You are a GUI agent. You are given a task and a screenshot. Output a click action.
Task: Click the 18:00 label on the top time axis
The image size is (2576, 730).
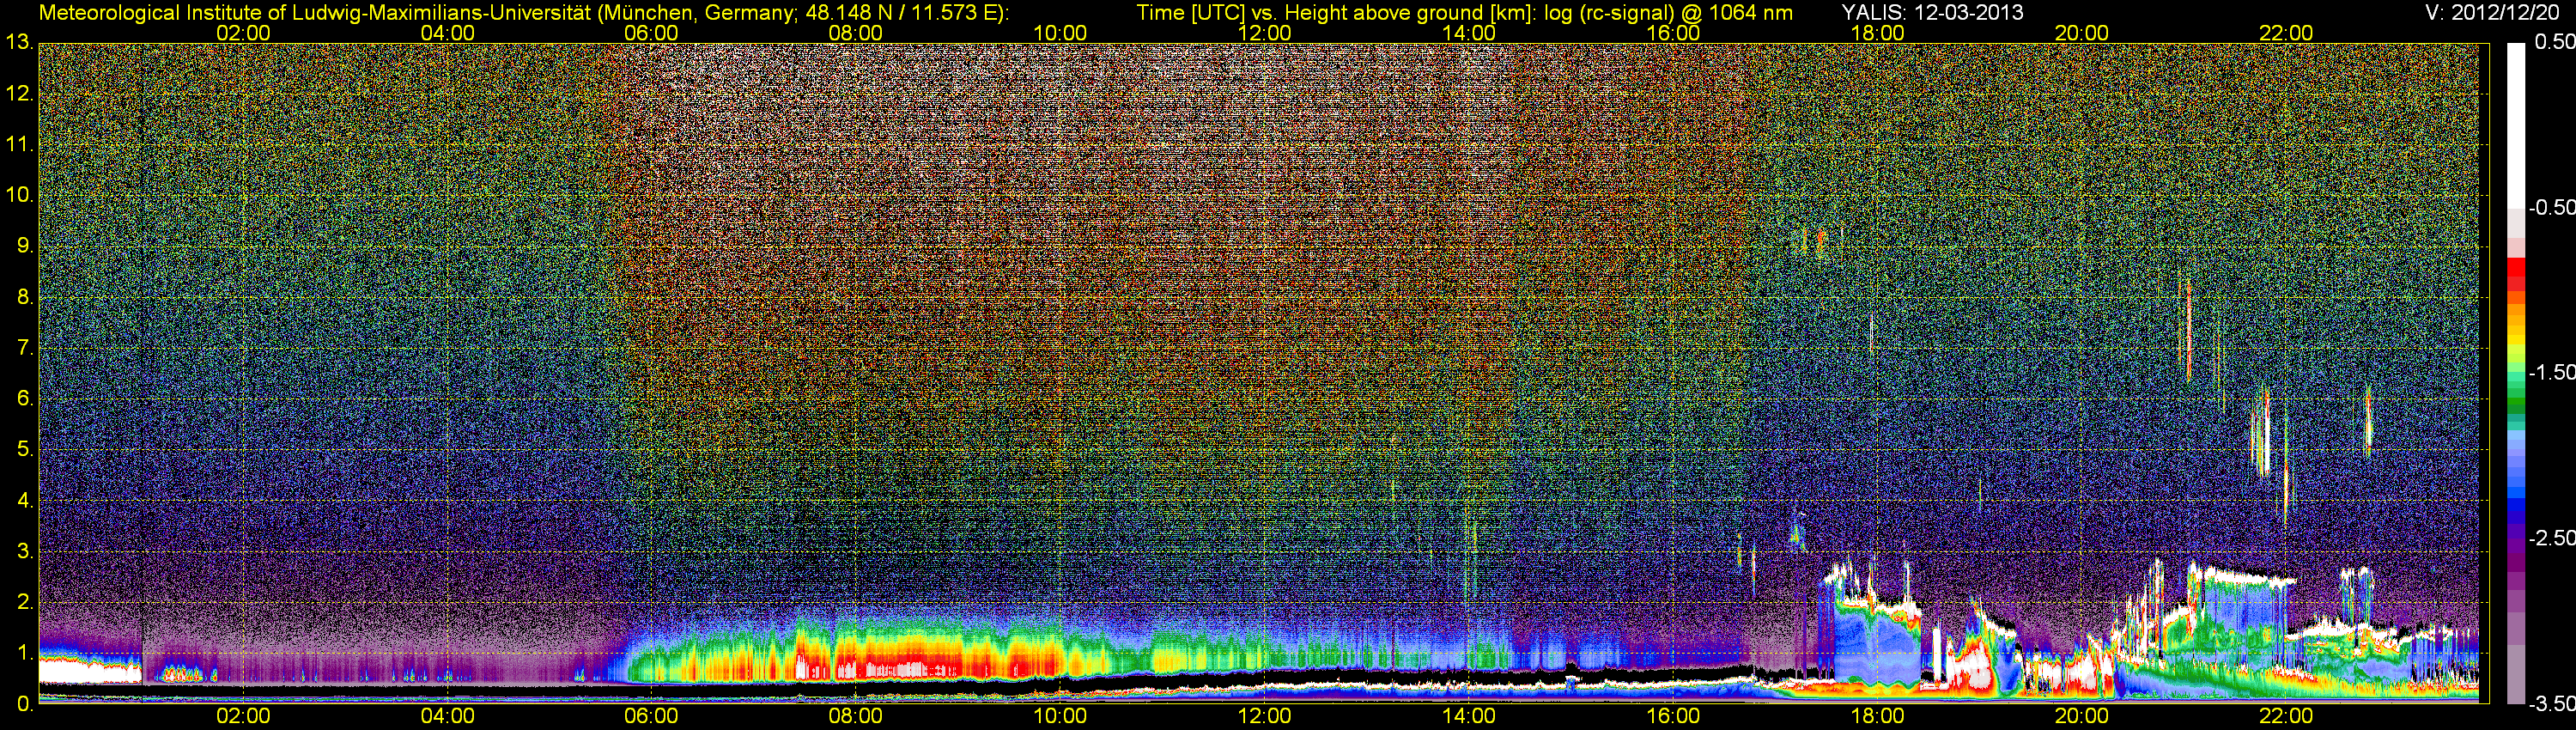click(1878, 33)
